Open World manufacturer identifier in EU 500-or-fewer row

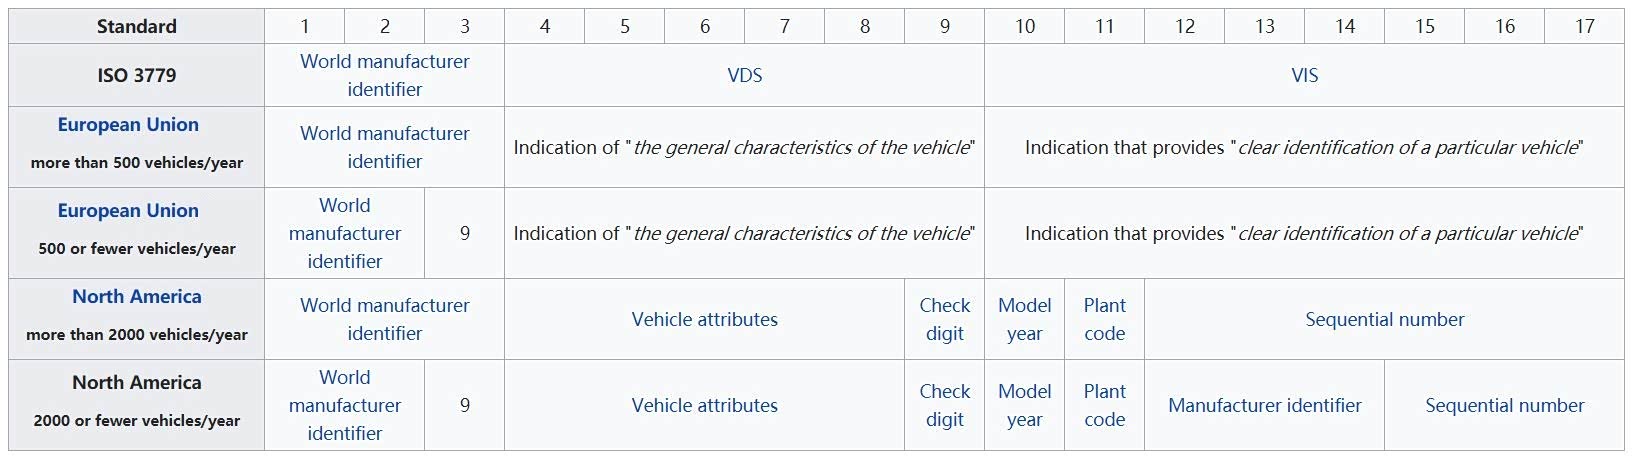pyautogui.click(x=344, y=233)
